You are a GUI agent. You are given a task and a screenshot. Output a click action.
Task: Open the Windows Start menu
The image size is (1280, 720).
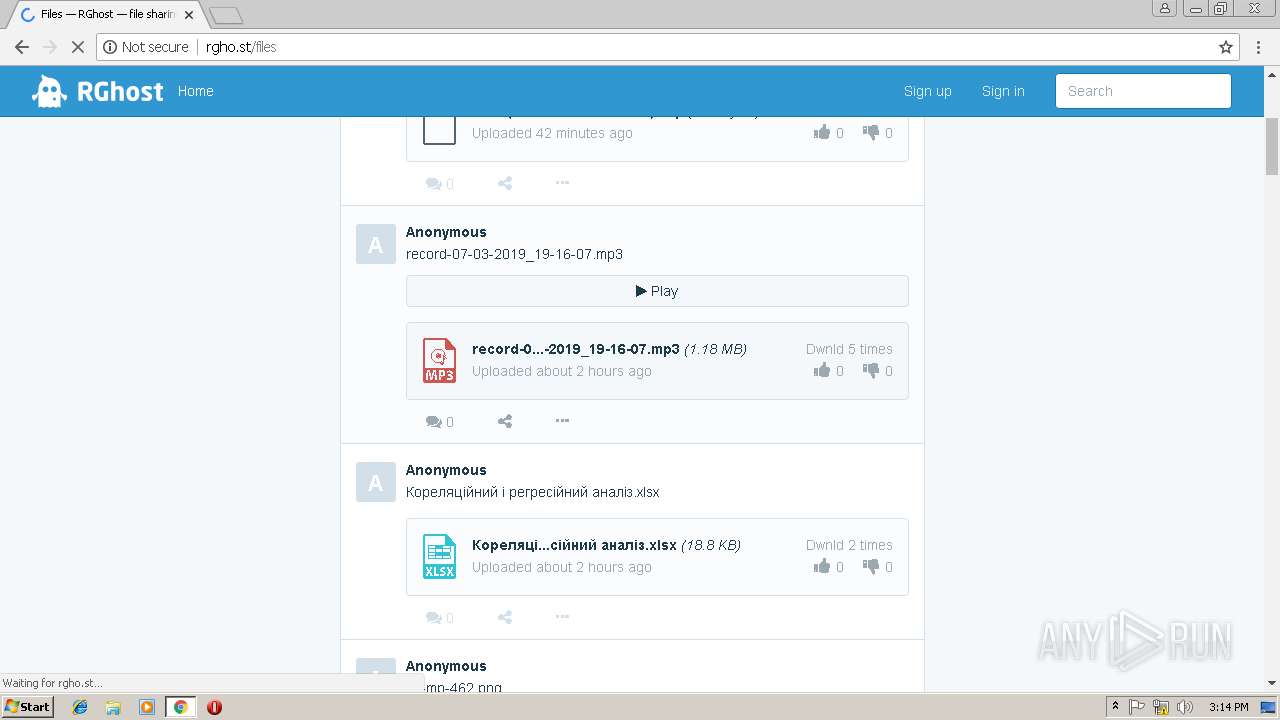click(x=28, y=706)
